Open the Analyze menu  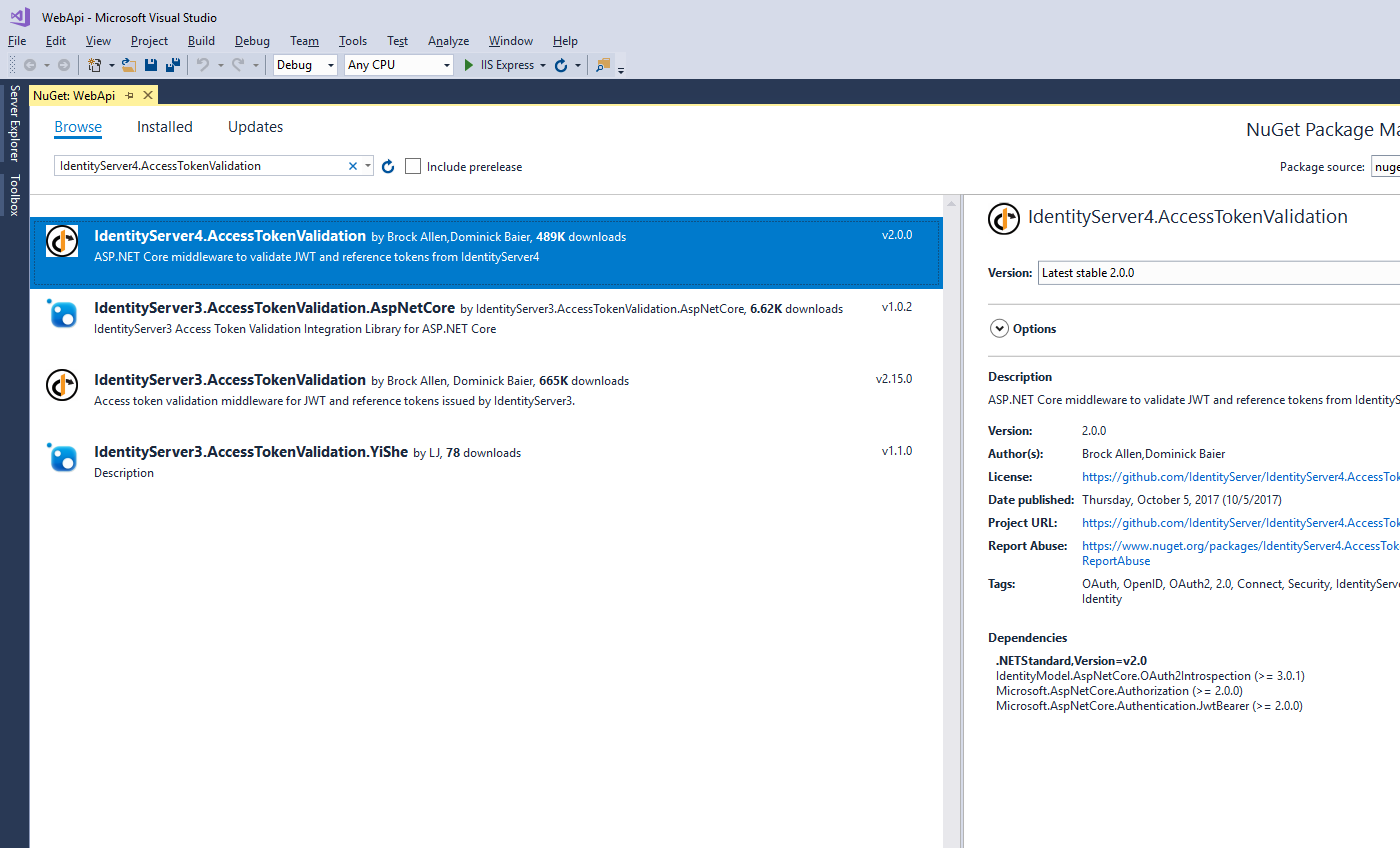[448, 41]
